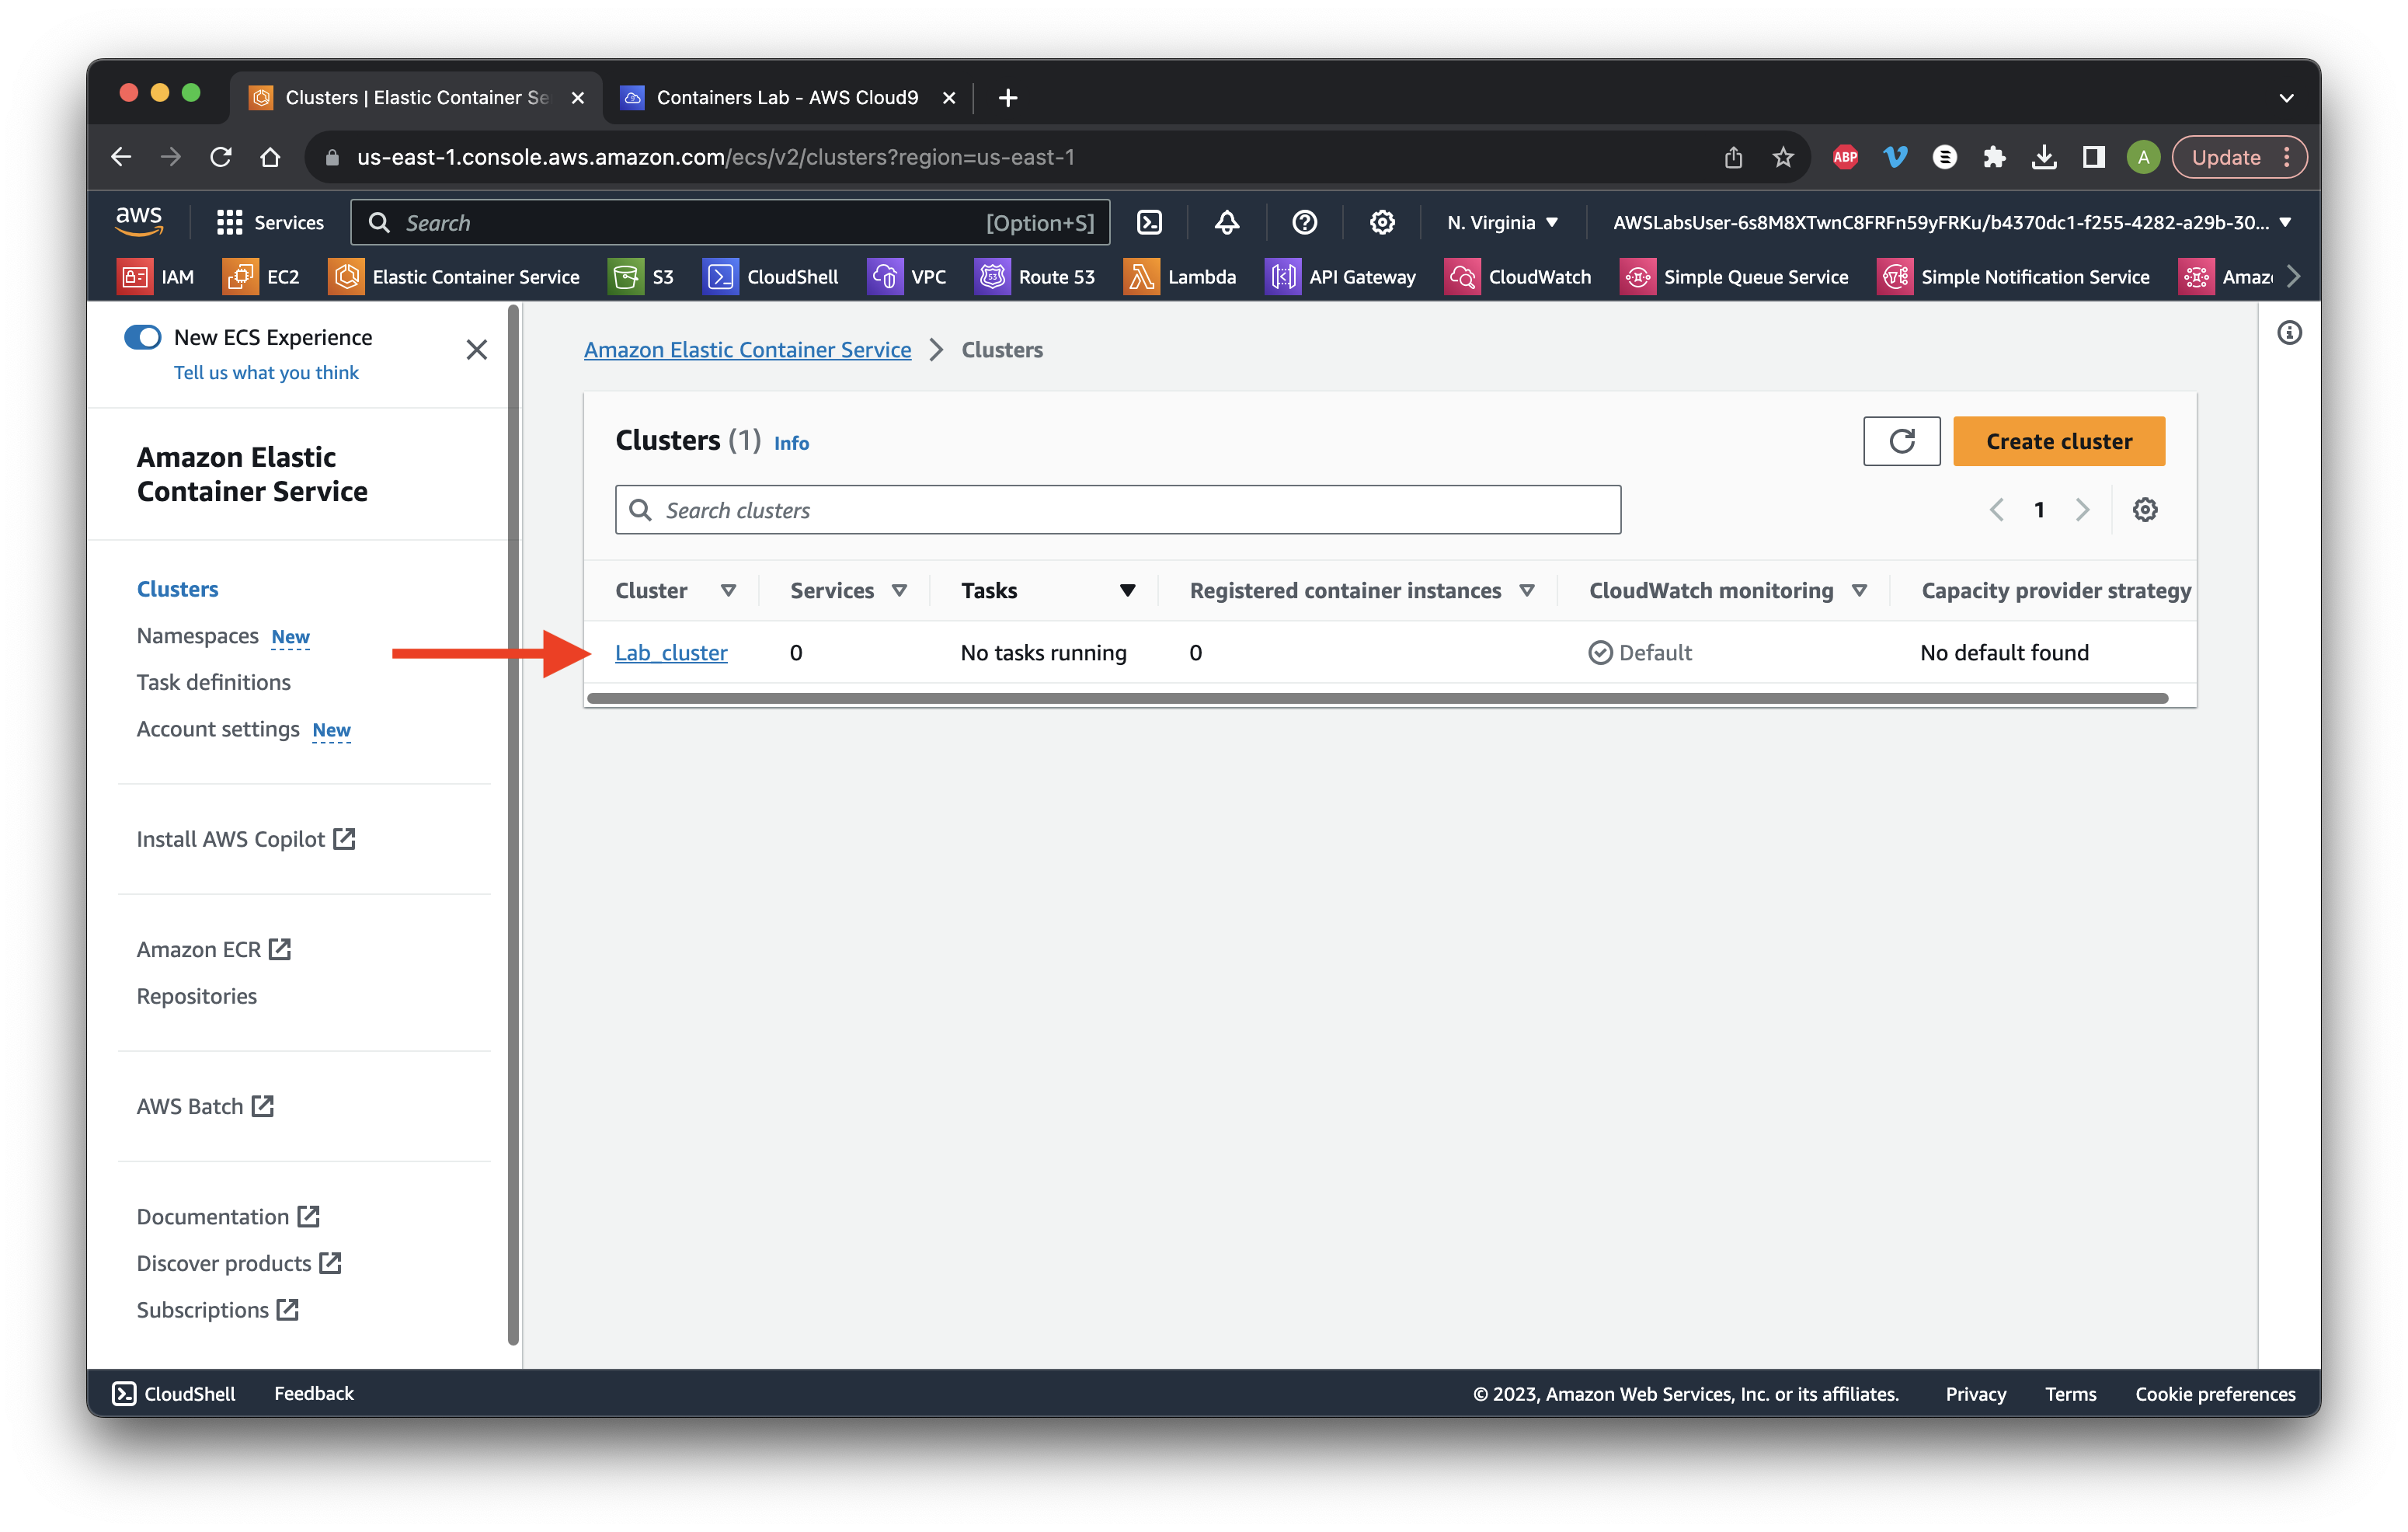
Task: Open Lambda from favorites bar
Action: tap(1180, 276)
